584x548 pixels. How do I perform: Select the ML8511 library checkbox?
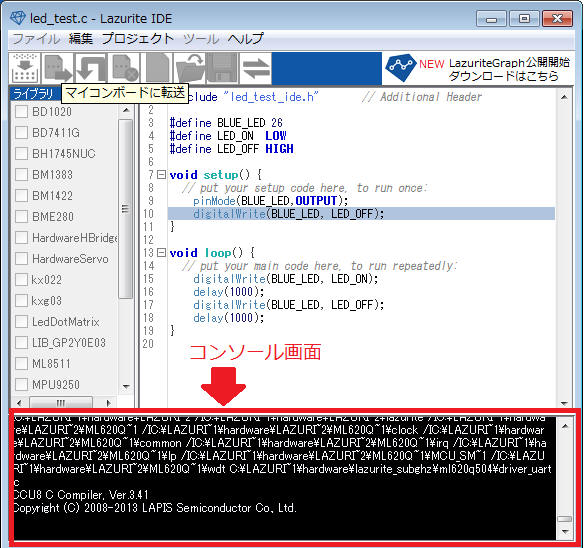click(x=22, y=363)
